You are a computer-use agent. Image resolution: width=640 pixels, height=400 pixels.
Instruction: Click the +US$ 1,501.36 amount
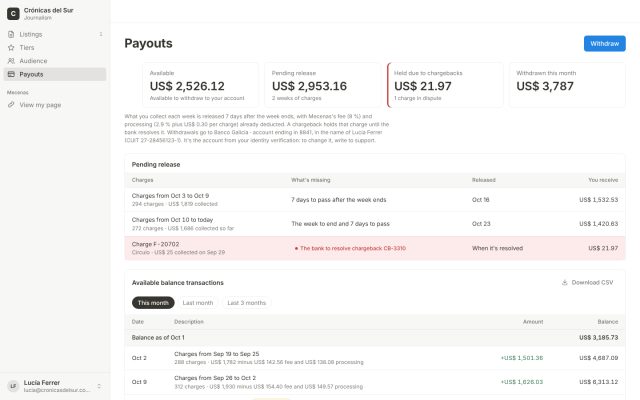[522, 358]
